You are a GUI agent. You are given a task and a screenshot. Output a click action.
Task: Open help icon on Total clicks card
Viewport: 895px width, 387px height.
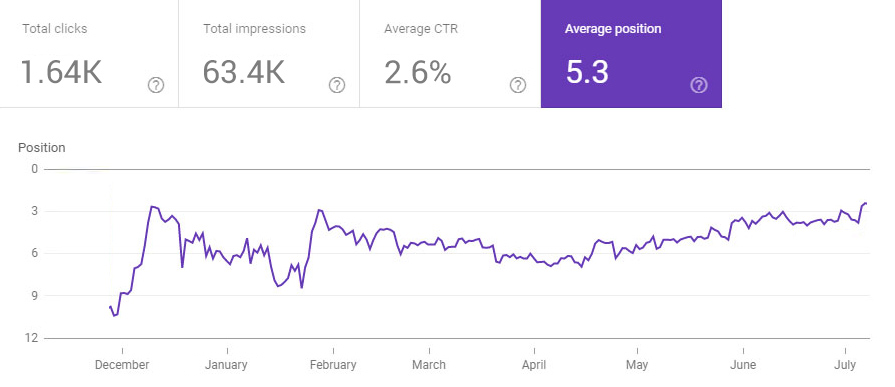click(x=156, y=86)
